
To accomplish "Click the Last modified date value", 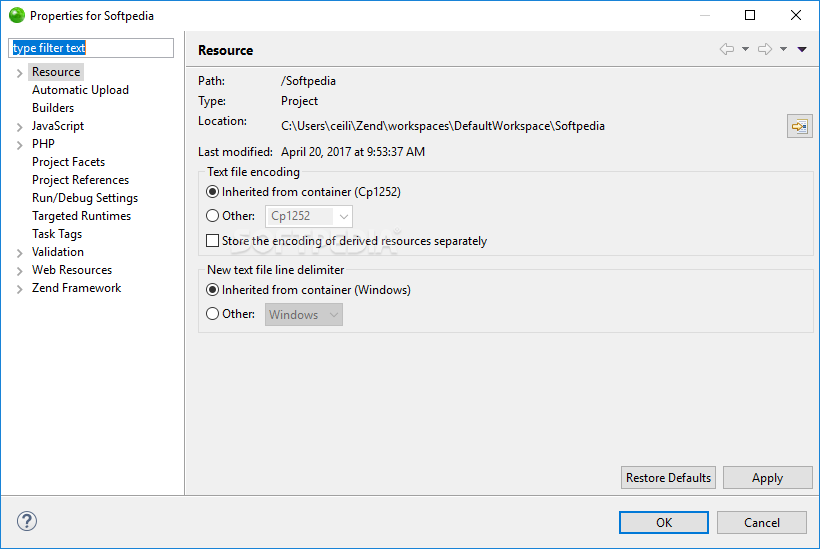I will click(x=353, y=152).
